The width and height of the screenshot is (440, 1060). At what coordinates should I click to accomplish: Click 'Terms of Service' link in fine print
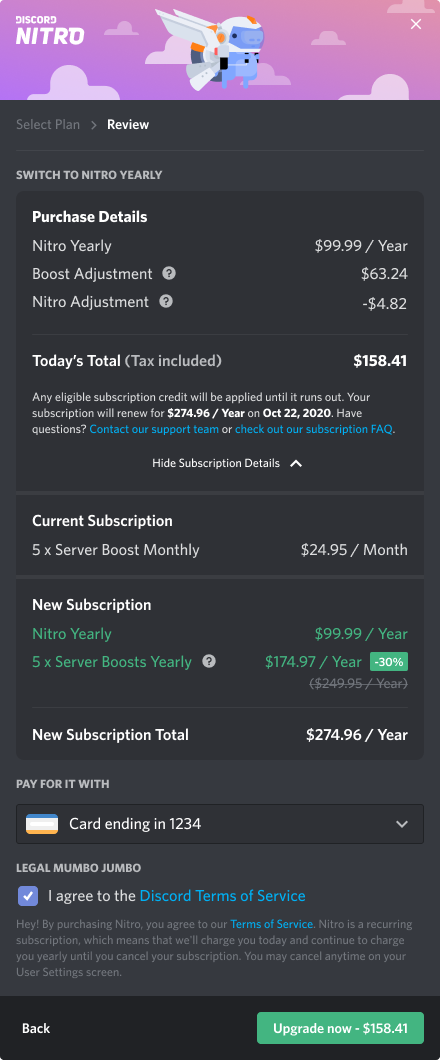(272, 924)
